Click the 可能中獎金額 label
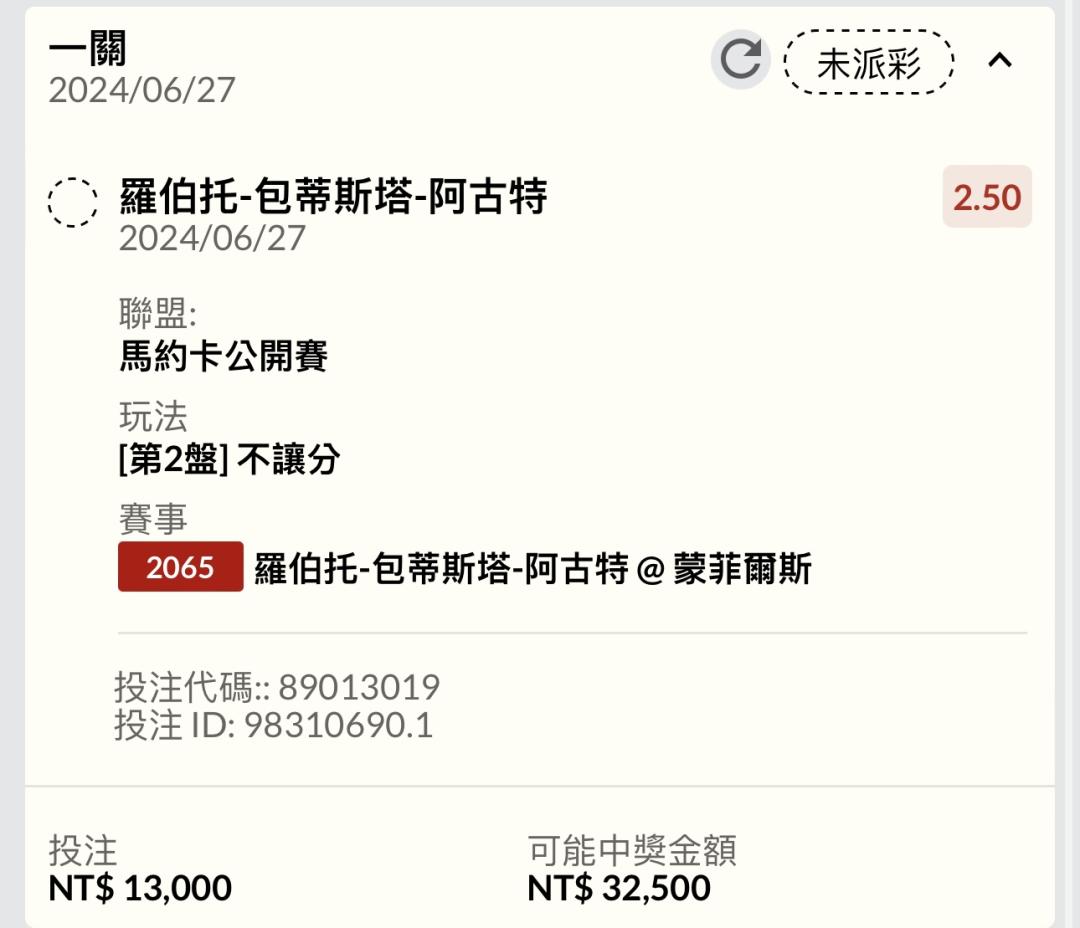The image size is (1080, 928). click(x=632, y=850)
